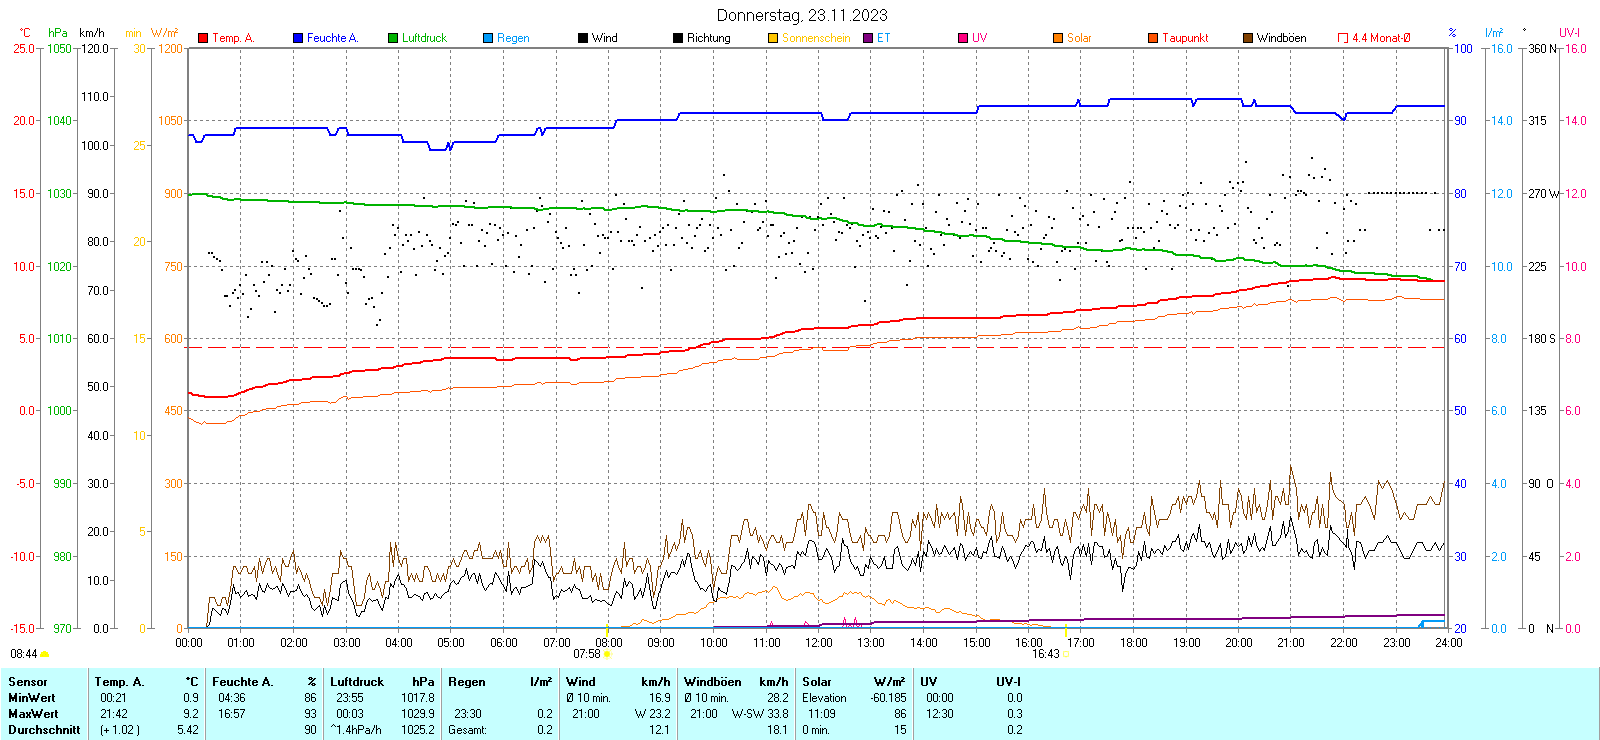Click the chart title Donnerstag, 23.11.2023
The width and height of the screenshot is (1600, 740).
pos(802,15)
